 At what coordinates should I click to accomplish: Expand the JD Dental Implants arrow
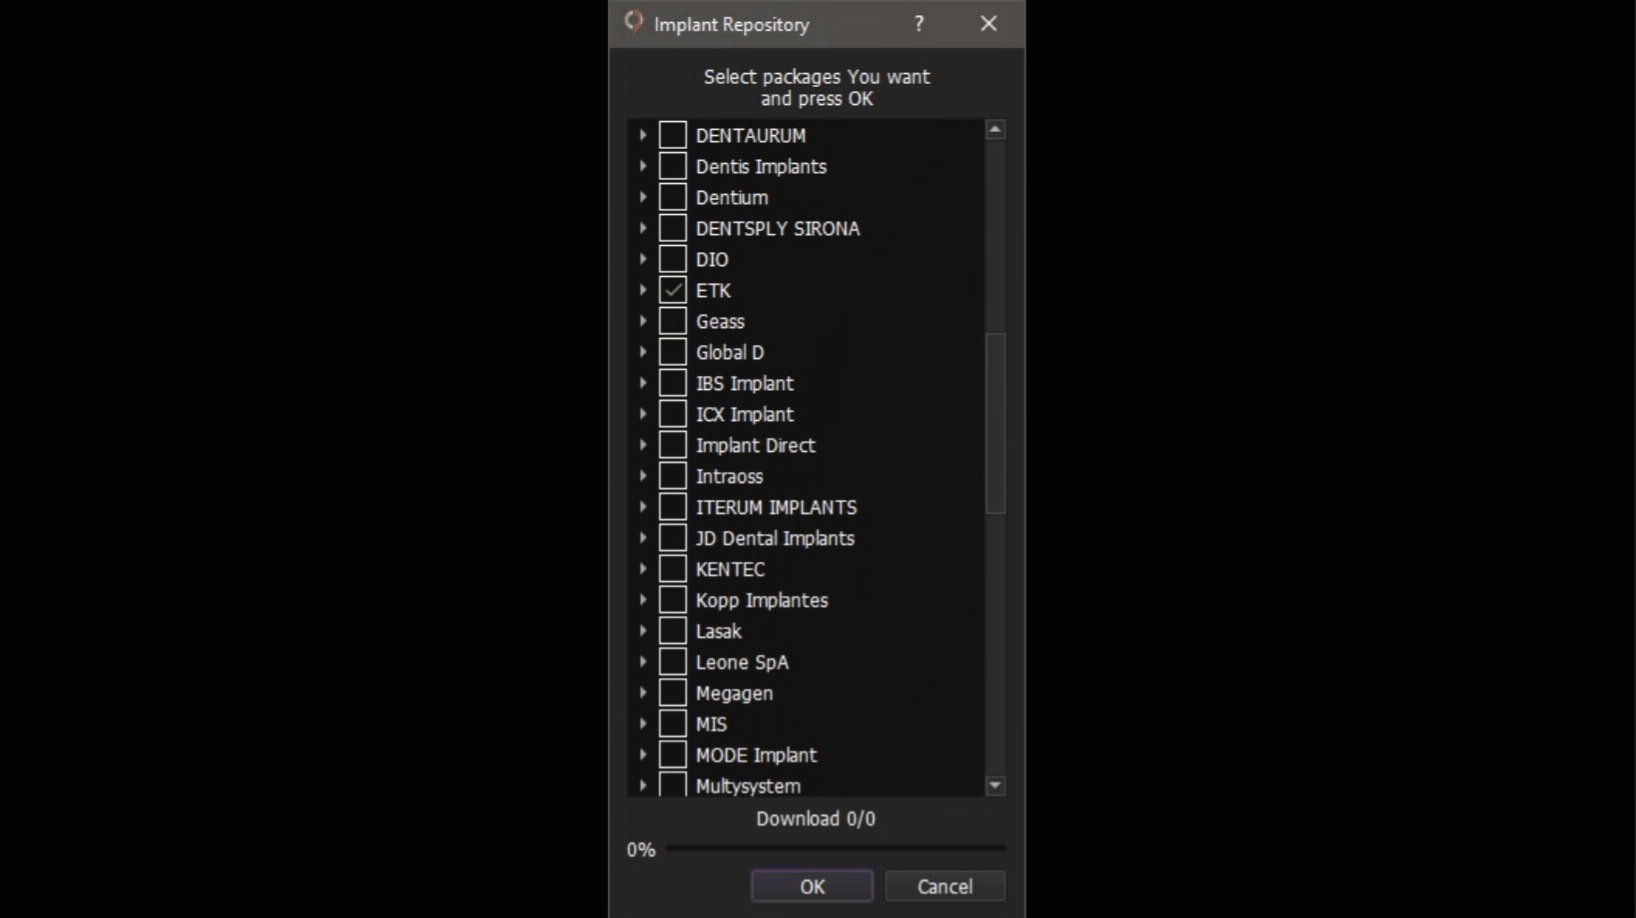pos(643,538)
